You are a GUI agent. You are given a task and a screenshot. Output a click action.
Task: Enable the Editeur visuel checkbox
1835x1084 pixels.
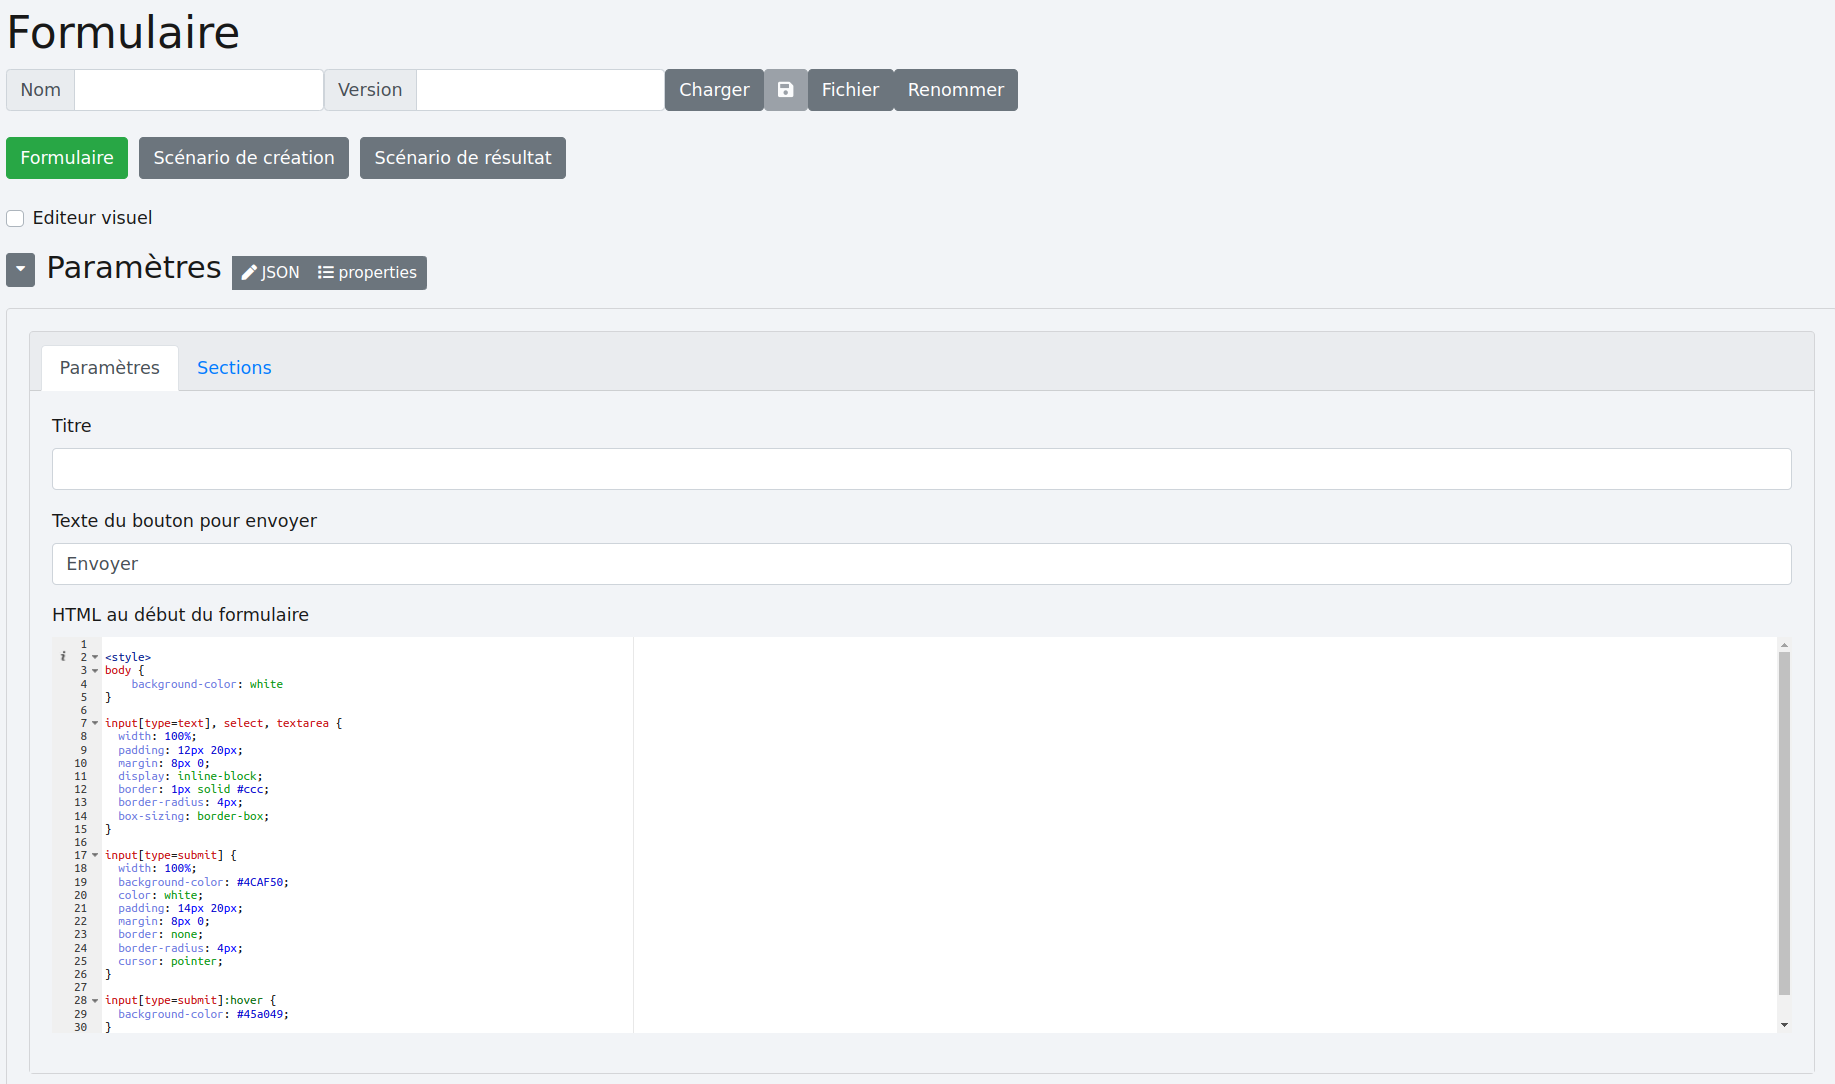16,218
